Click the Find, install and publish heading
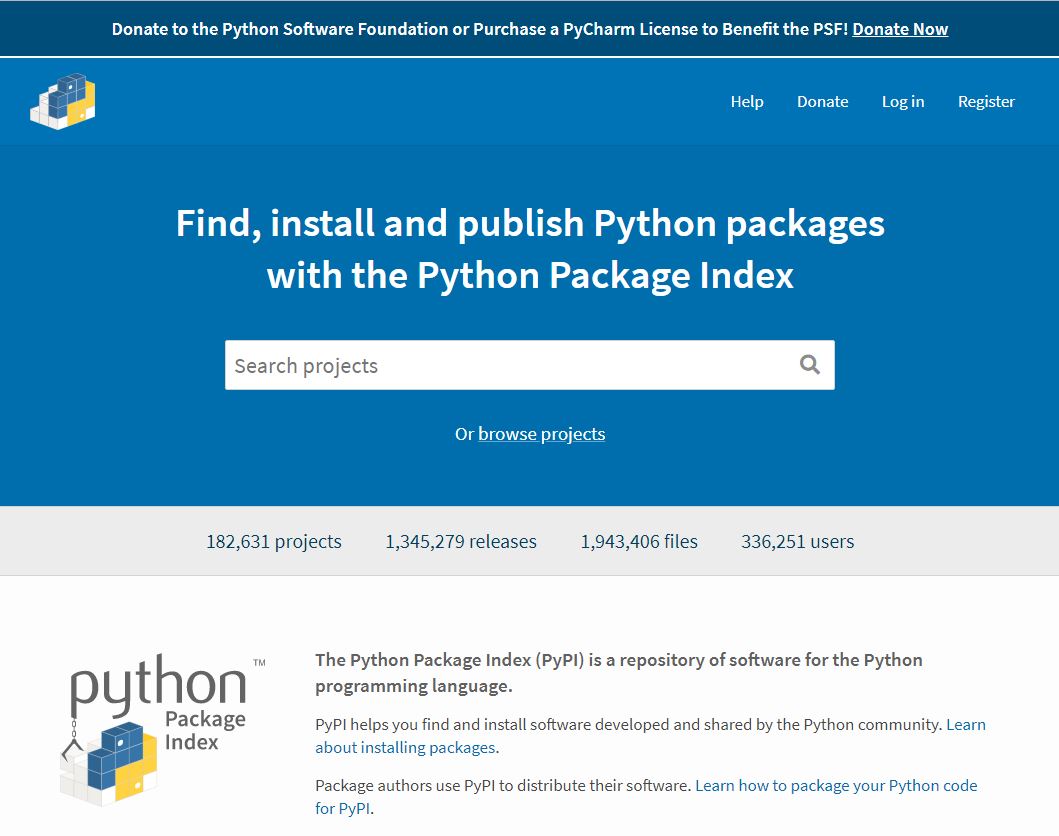The image size is (1059, 836). 530,249
